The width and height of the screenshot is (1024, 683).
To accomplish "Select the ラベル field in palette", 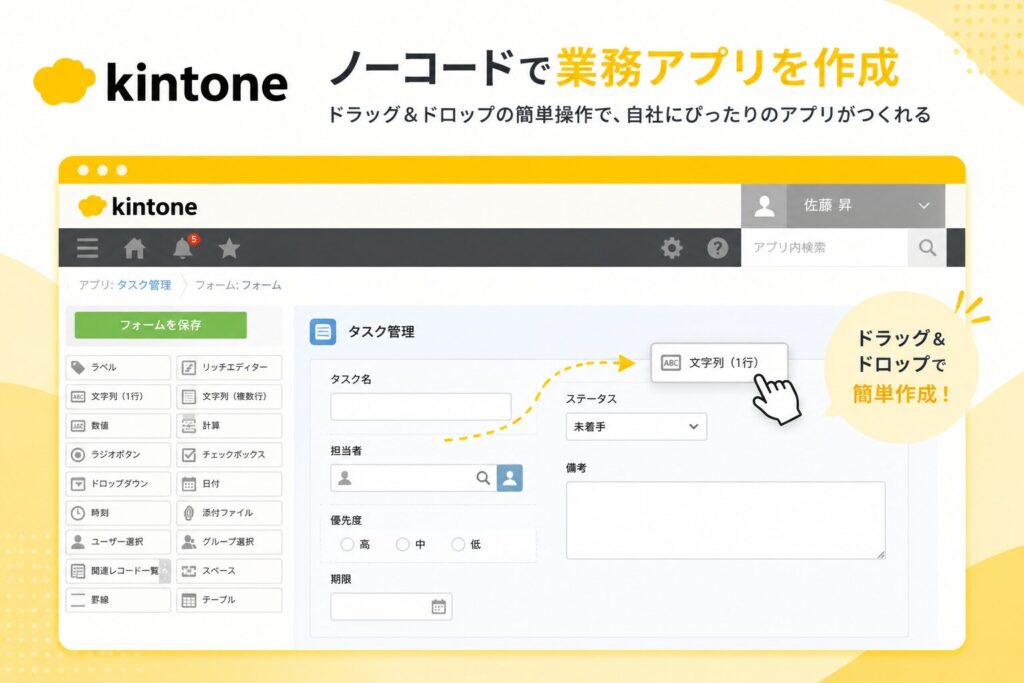I will click(118, 368).
